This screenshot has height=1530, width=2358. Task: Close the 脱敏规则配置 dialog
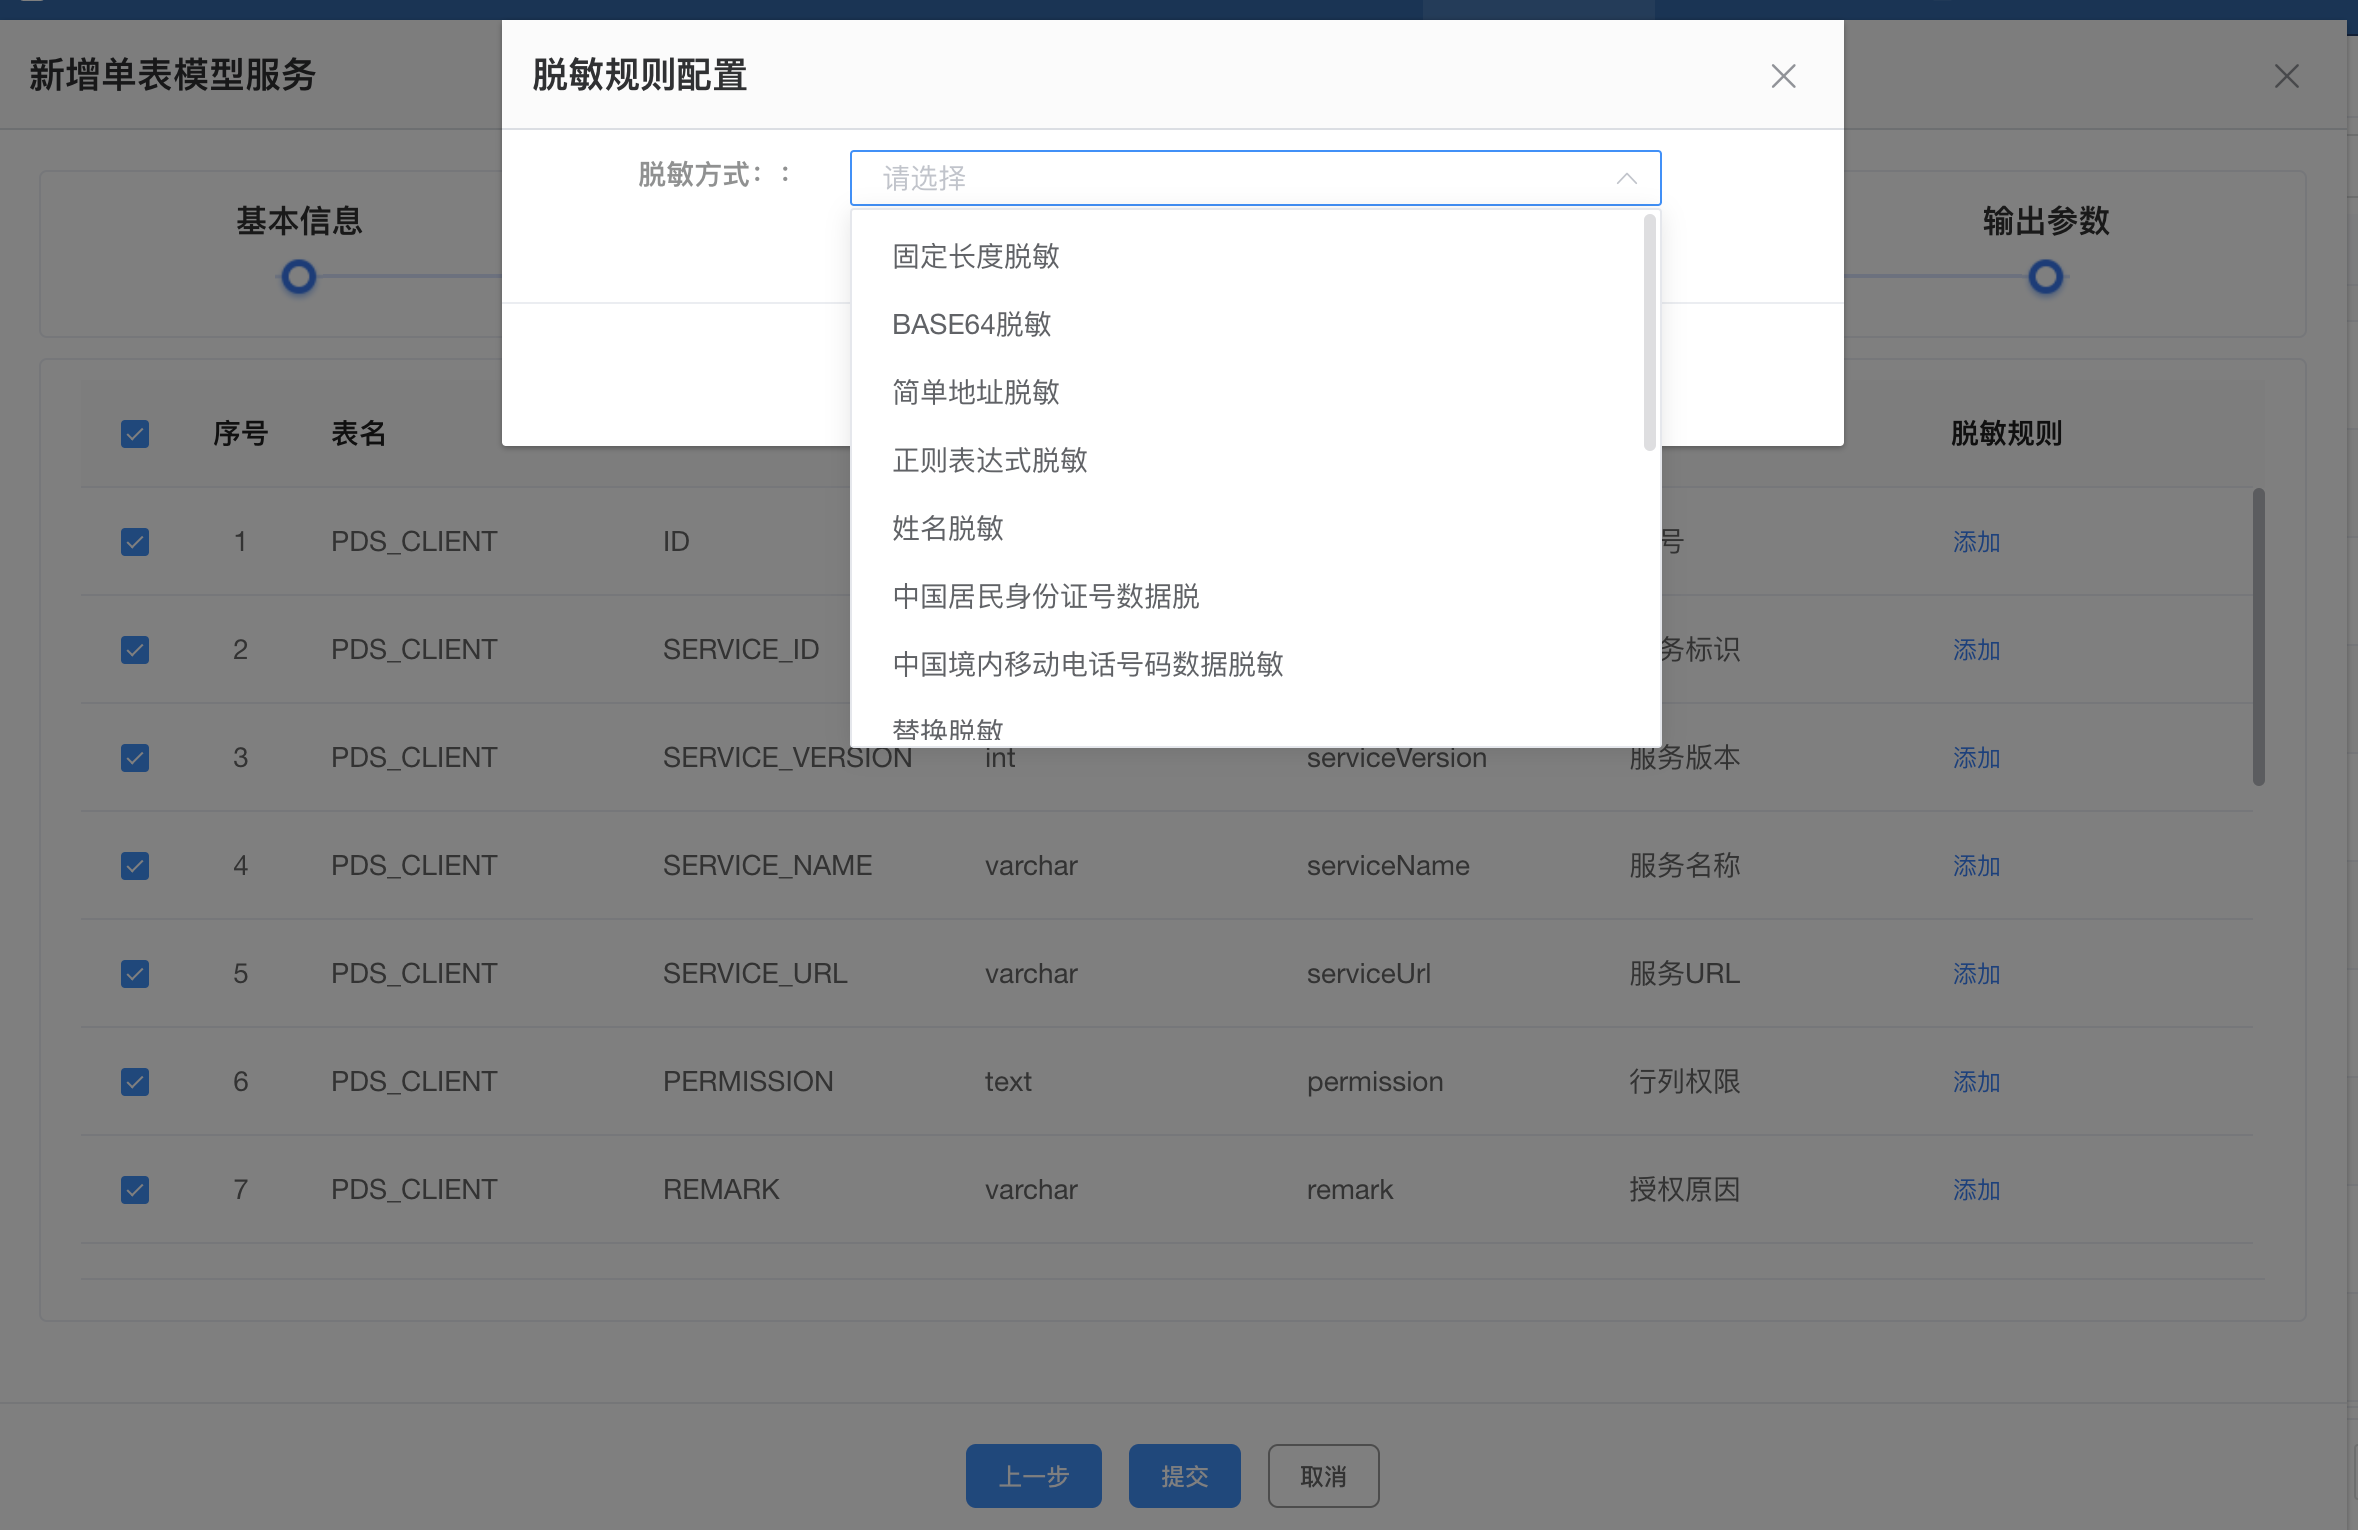pyautogui.click(x=1783, y=76)
